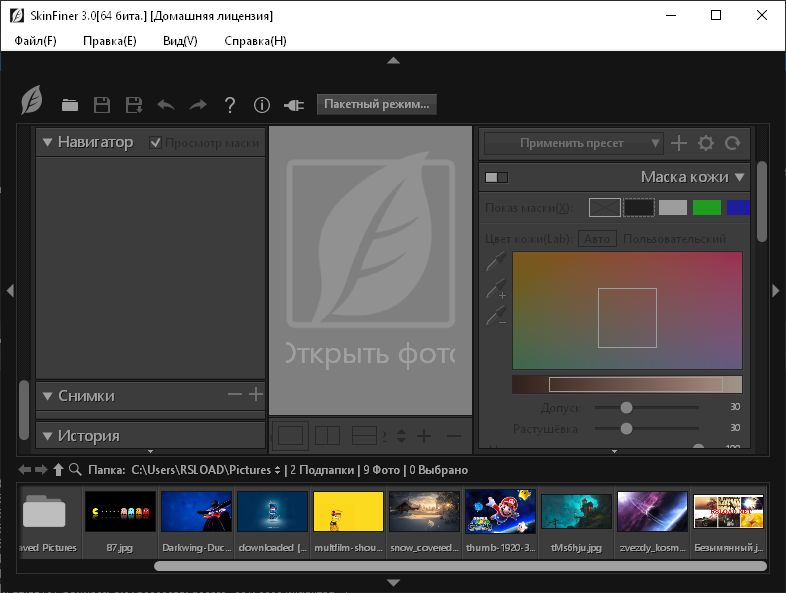Click the Авто skin color button
Image resolution: width=786 pixels, height=593 pixels.
tap(597, 239)
